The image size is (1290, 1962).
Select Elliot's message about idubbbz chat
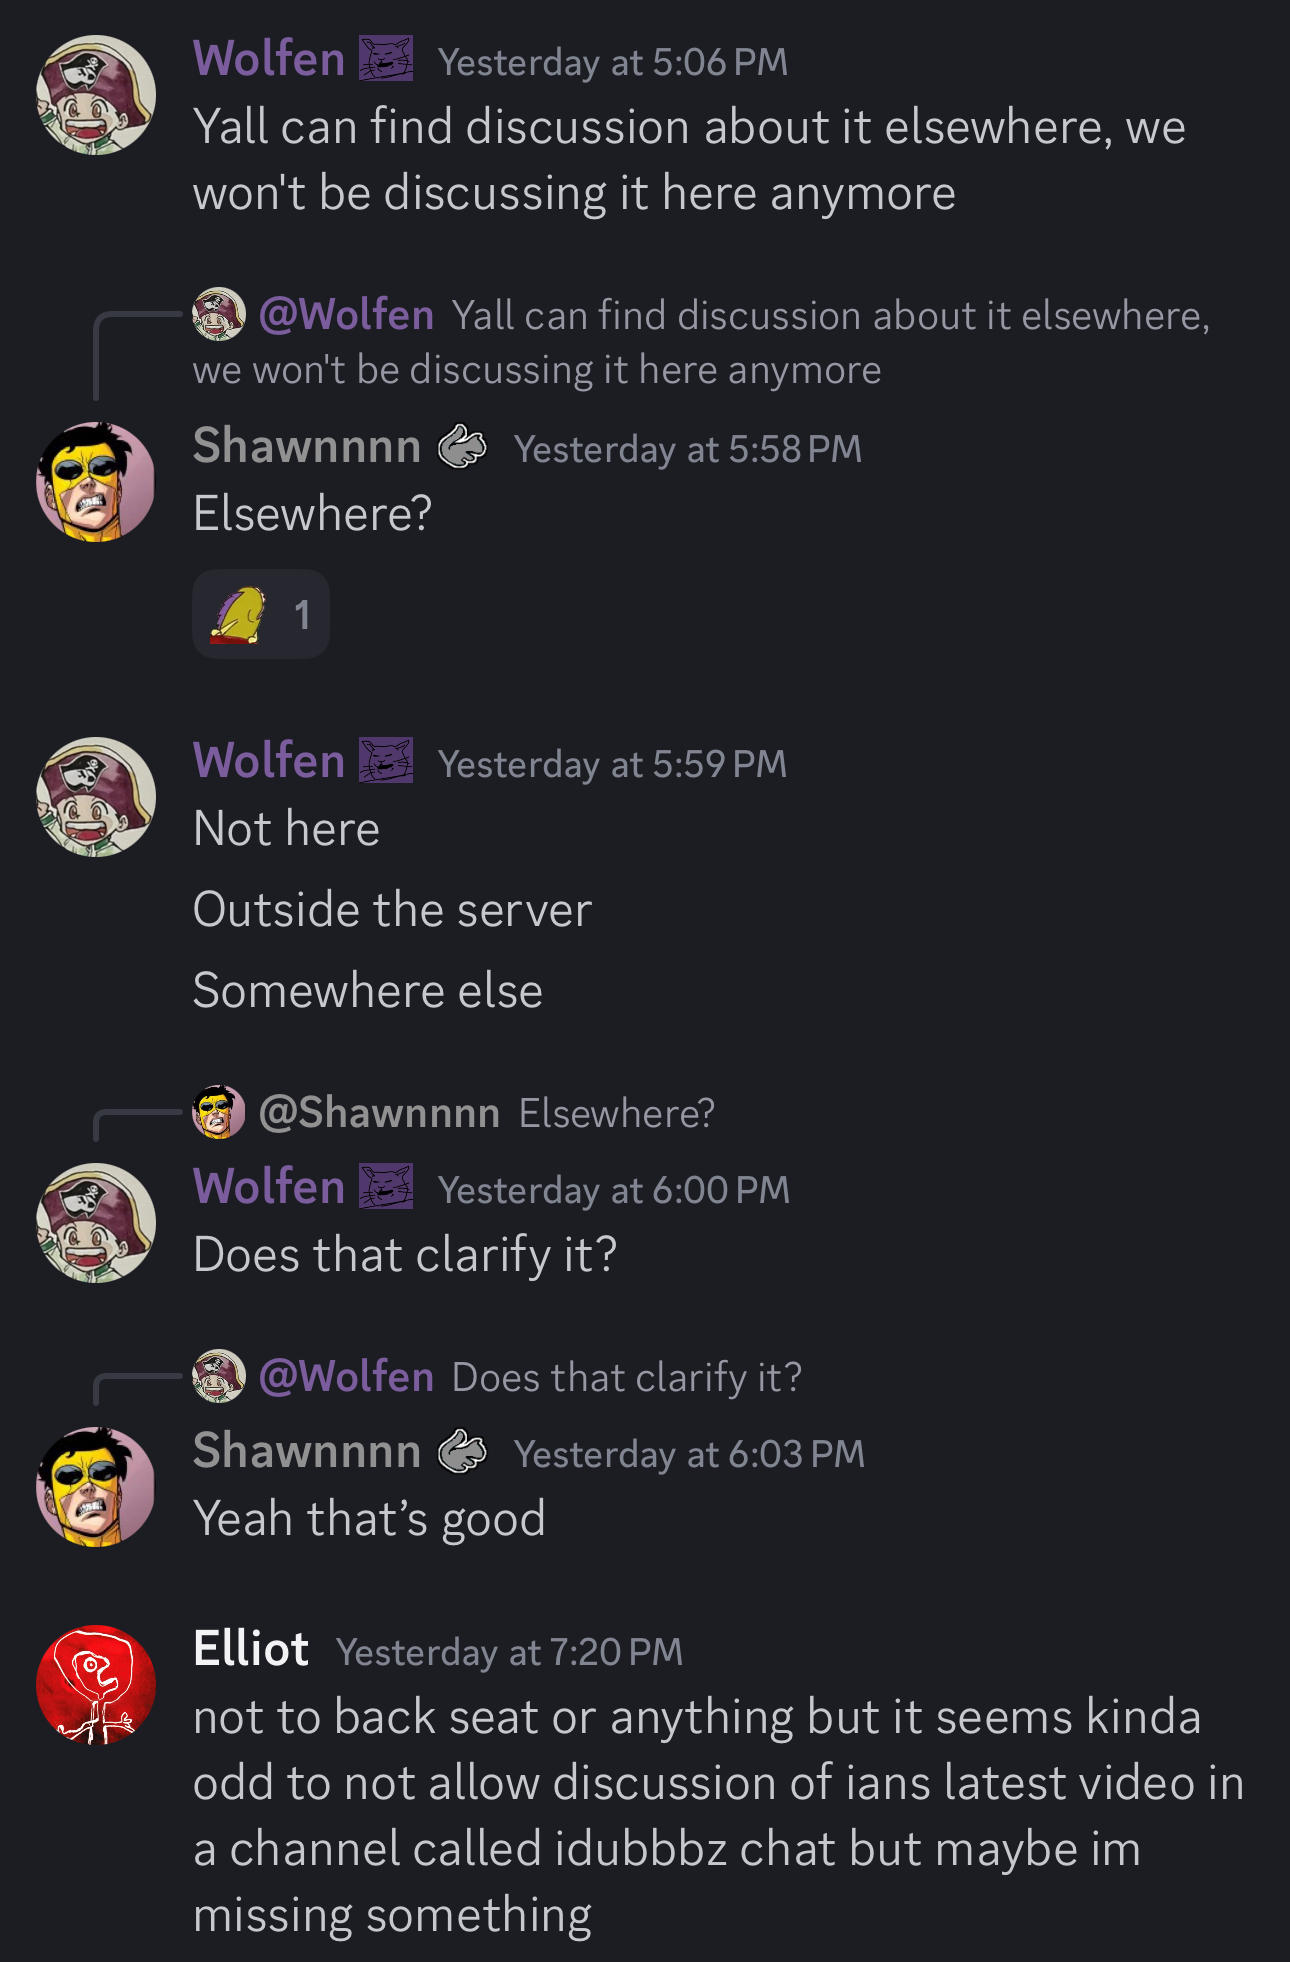[x=719, y=1815]
